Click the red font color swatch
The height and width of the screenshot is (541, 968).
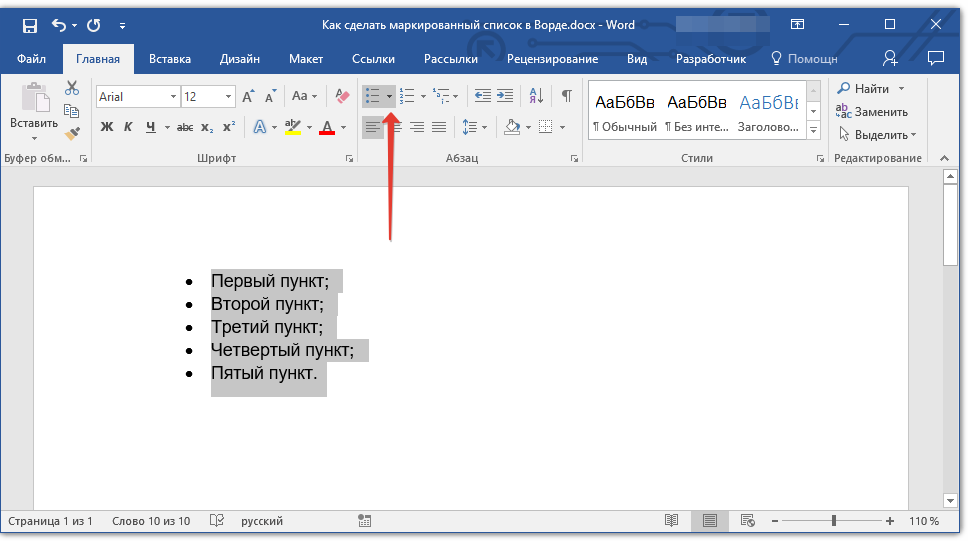pyautogui.click(x=326, y=128)
